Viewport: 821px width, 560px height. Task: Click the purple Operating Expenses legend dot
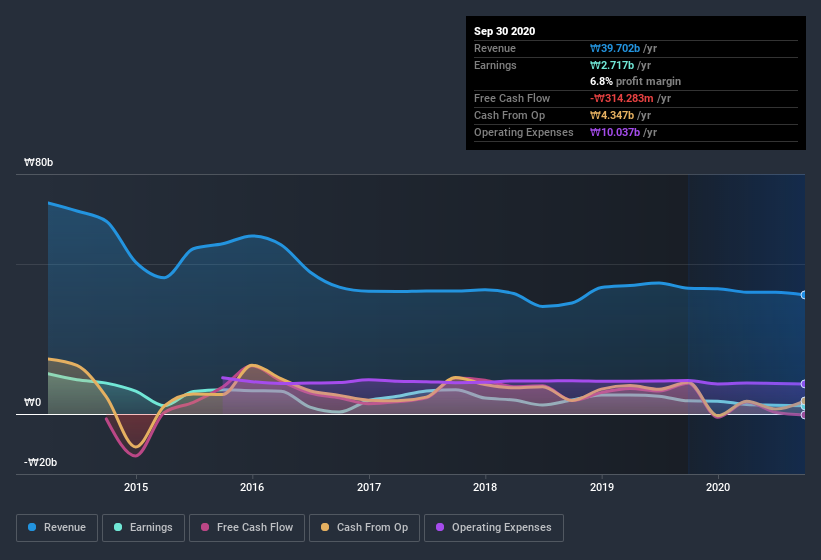point(440,527)
